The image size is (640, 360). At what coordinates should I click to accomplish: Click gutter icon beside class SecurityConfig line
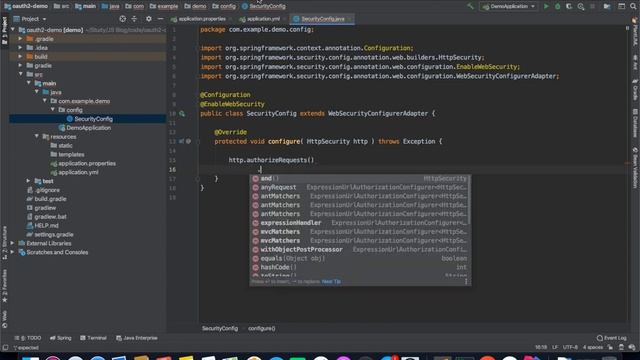click(x=182, y=113)
